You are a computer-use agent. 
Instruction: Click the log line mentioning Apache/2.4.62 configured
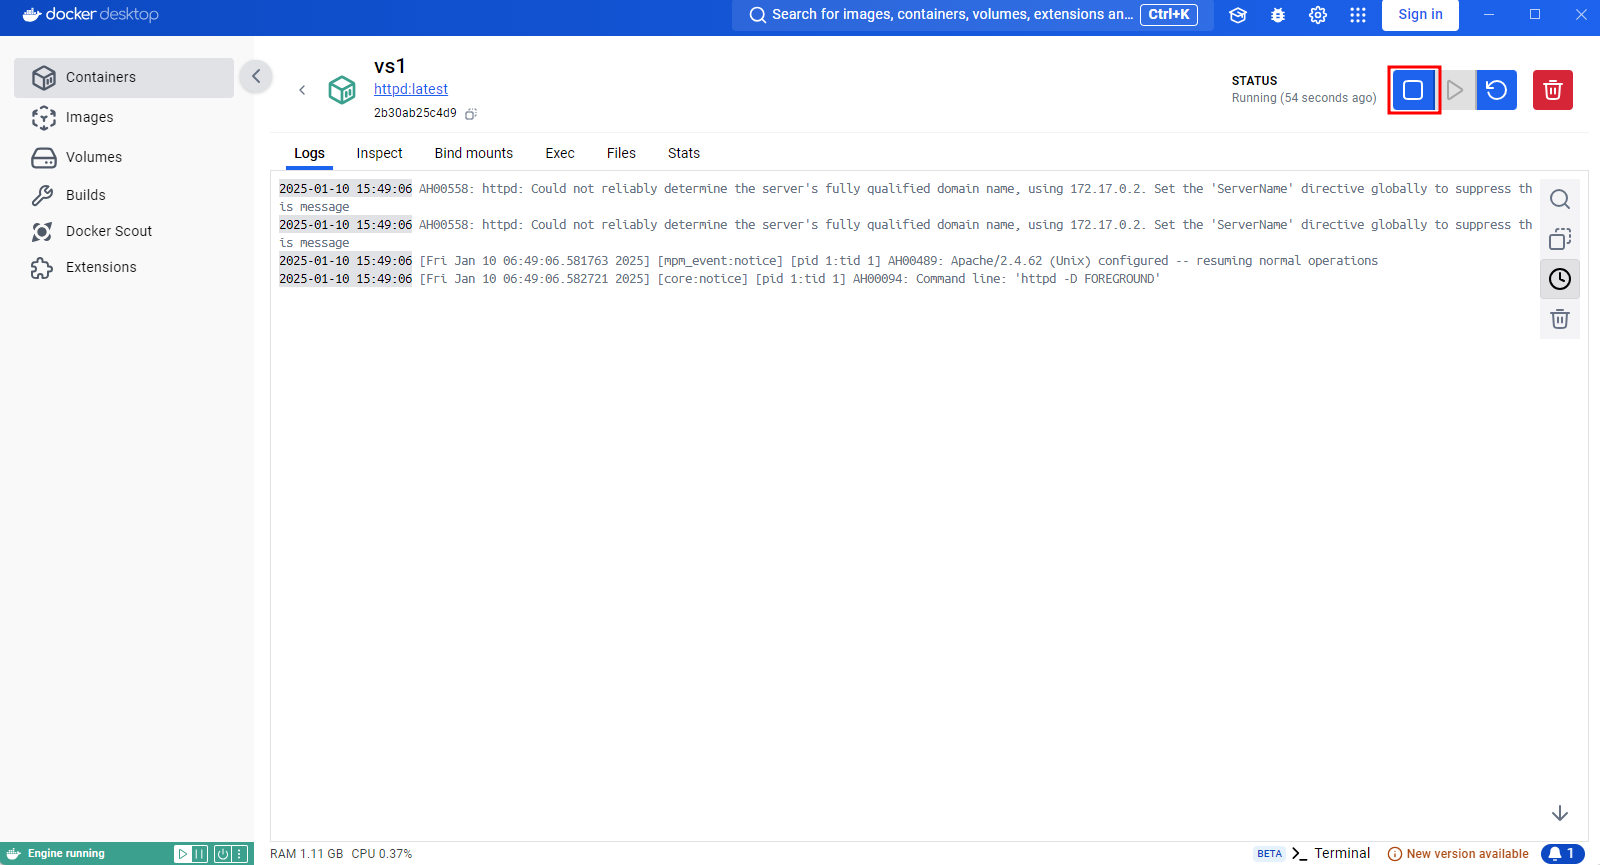[828, 261]
